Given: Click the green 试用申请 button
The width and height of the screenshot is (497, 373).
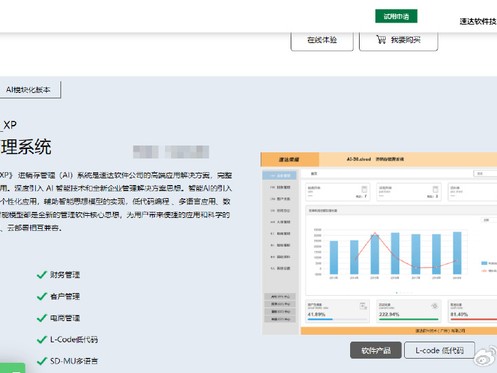Looking at the screenshot, I should point(396,16).
